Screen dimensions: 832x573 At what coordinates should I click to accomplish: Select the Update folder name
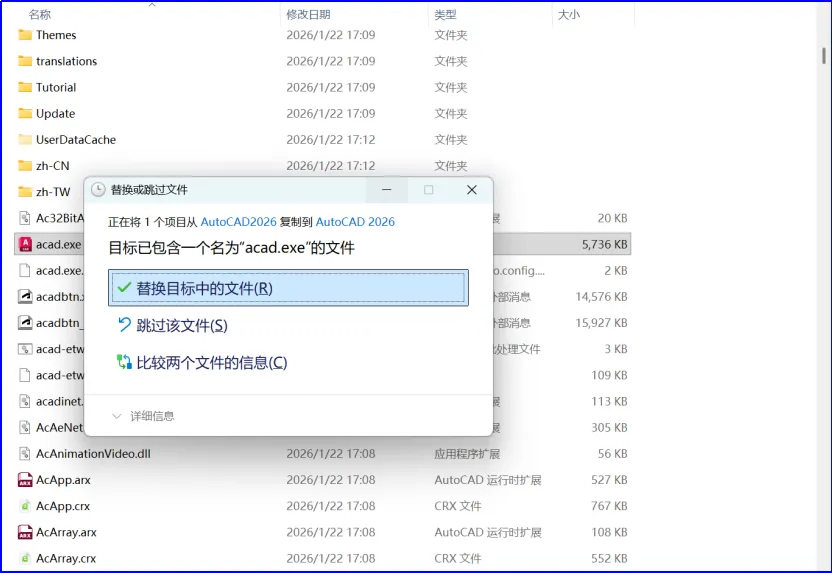[x=55, y=114]
